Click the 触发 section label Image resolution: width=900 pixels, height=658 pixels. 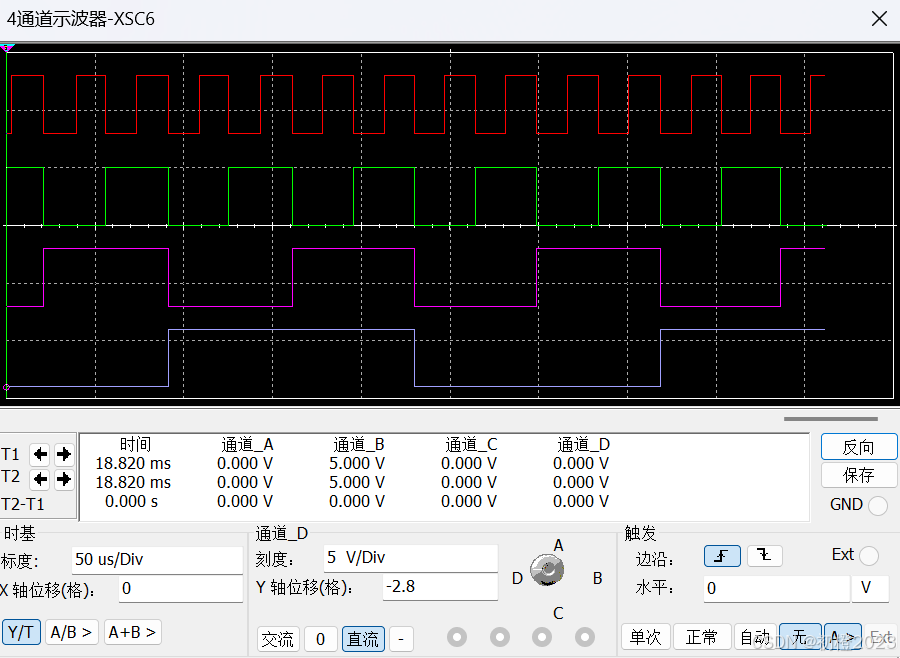640,533
